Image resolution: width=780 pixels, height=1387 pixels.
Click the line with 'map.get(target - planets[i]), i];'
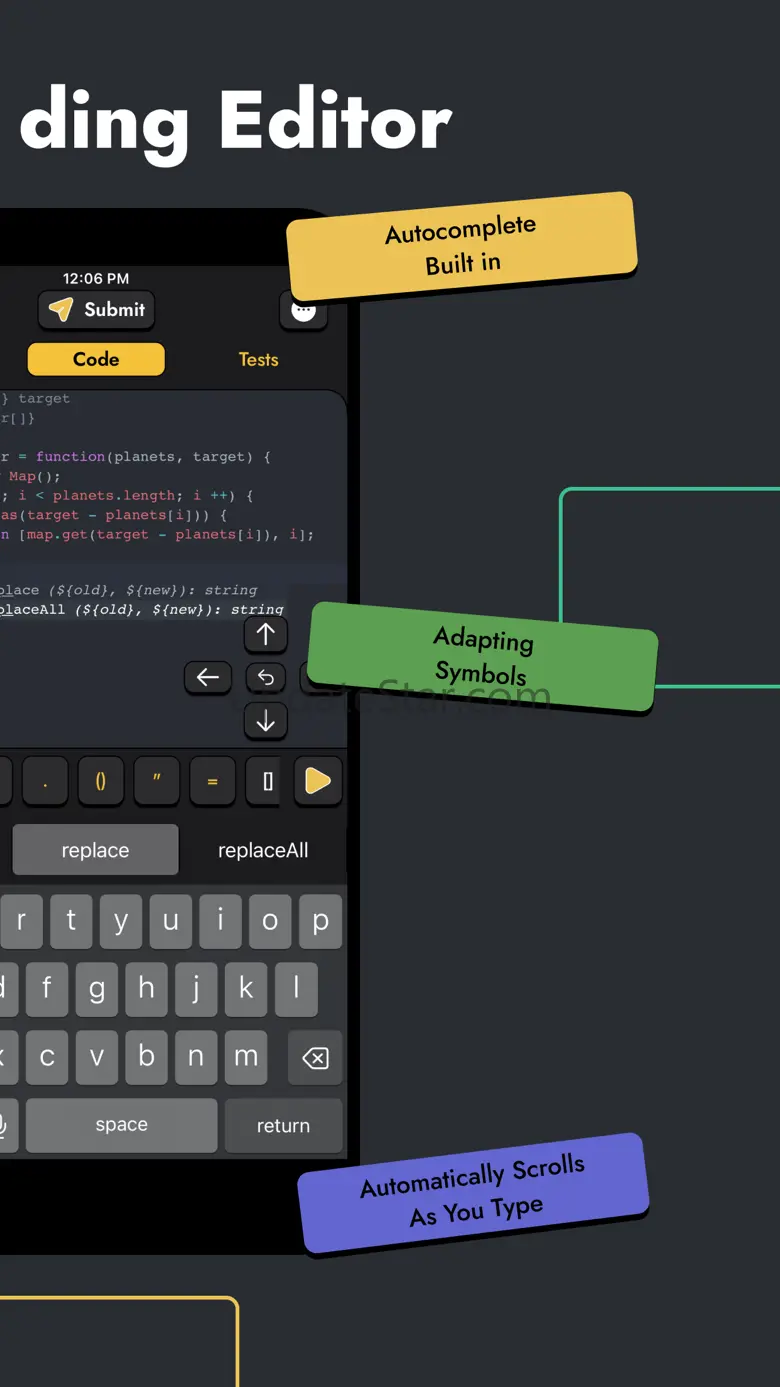tap(157, 534)
